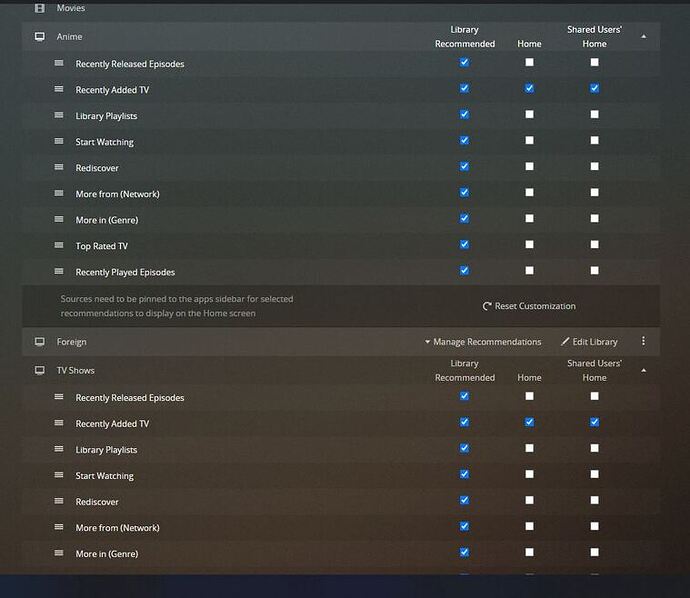The image size is (690, 598).
Task: Select the Anime library name
Action: [x=70, y=37]
